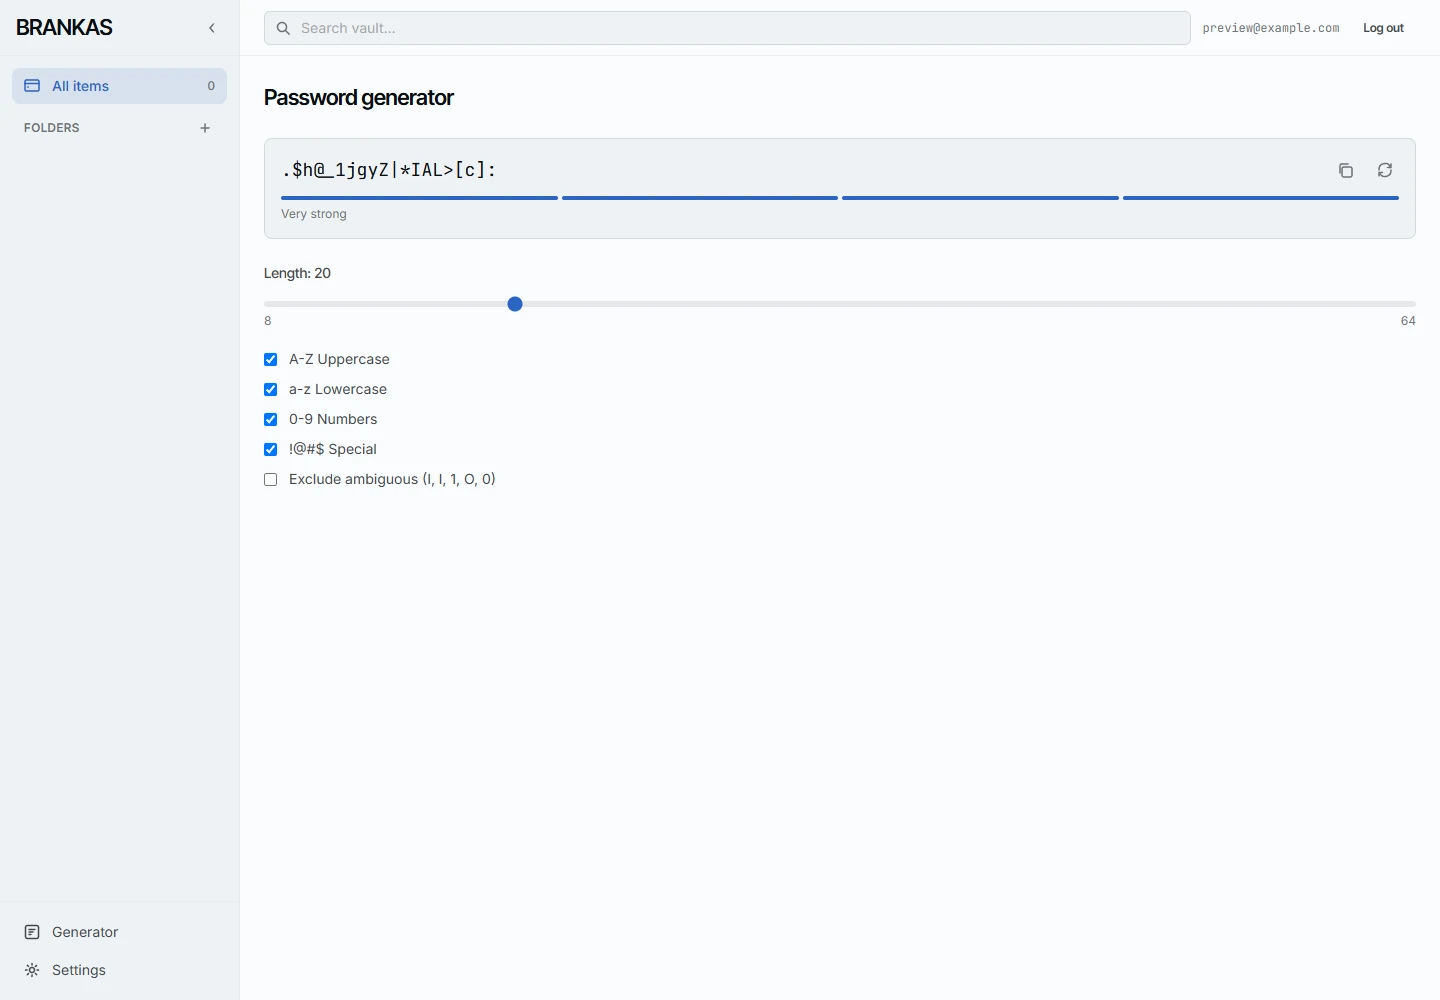Image resolution: width=1440 pixels, height=1000 pixels.
Task: Click the BRANKAS logo
Action: [x=64, y=28]
